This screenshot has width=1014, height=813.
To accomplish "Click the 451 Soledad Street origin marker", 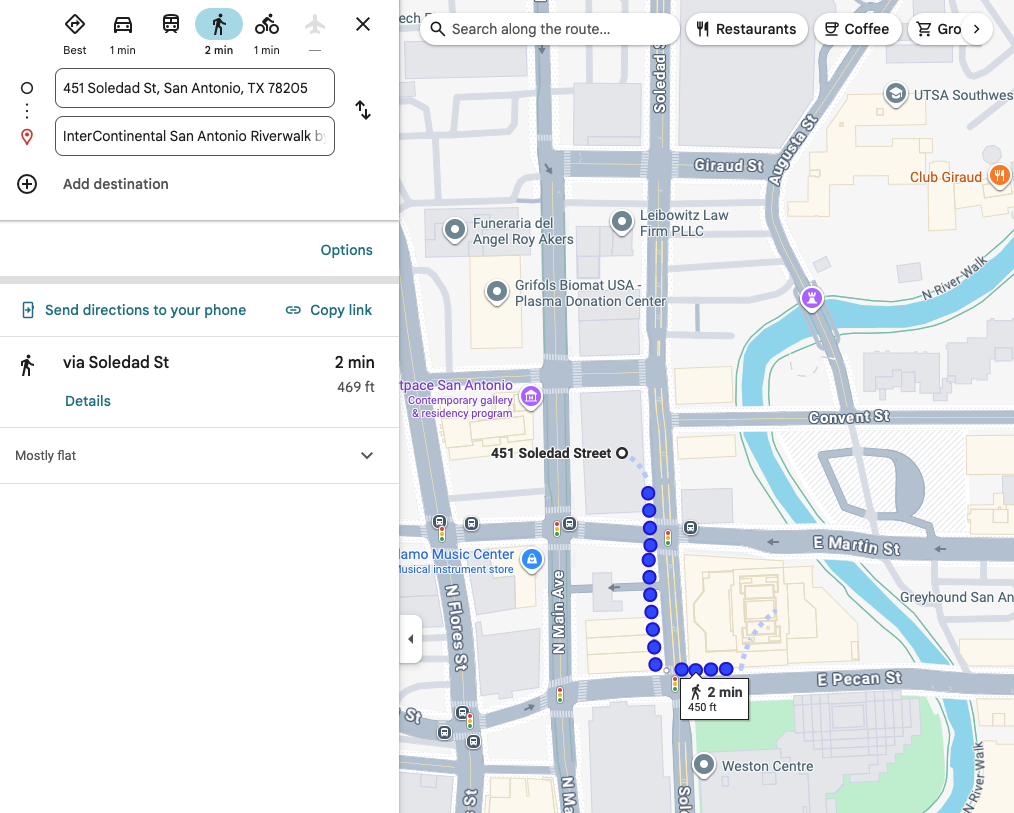I will [x=621, y=453].
